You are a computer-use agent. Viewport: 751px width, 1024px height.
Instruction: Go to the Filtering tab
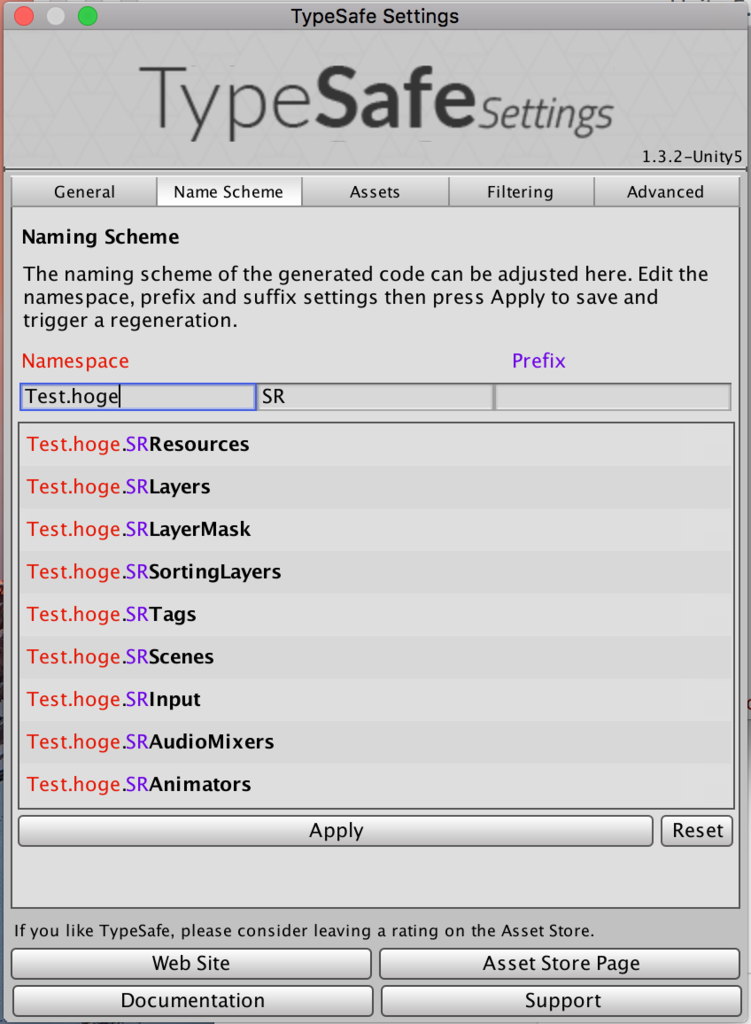(x=520, y=192)
